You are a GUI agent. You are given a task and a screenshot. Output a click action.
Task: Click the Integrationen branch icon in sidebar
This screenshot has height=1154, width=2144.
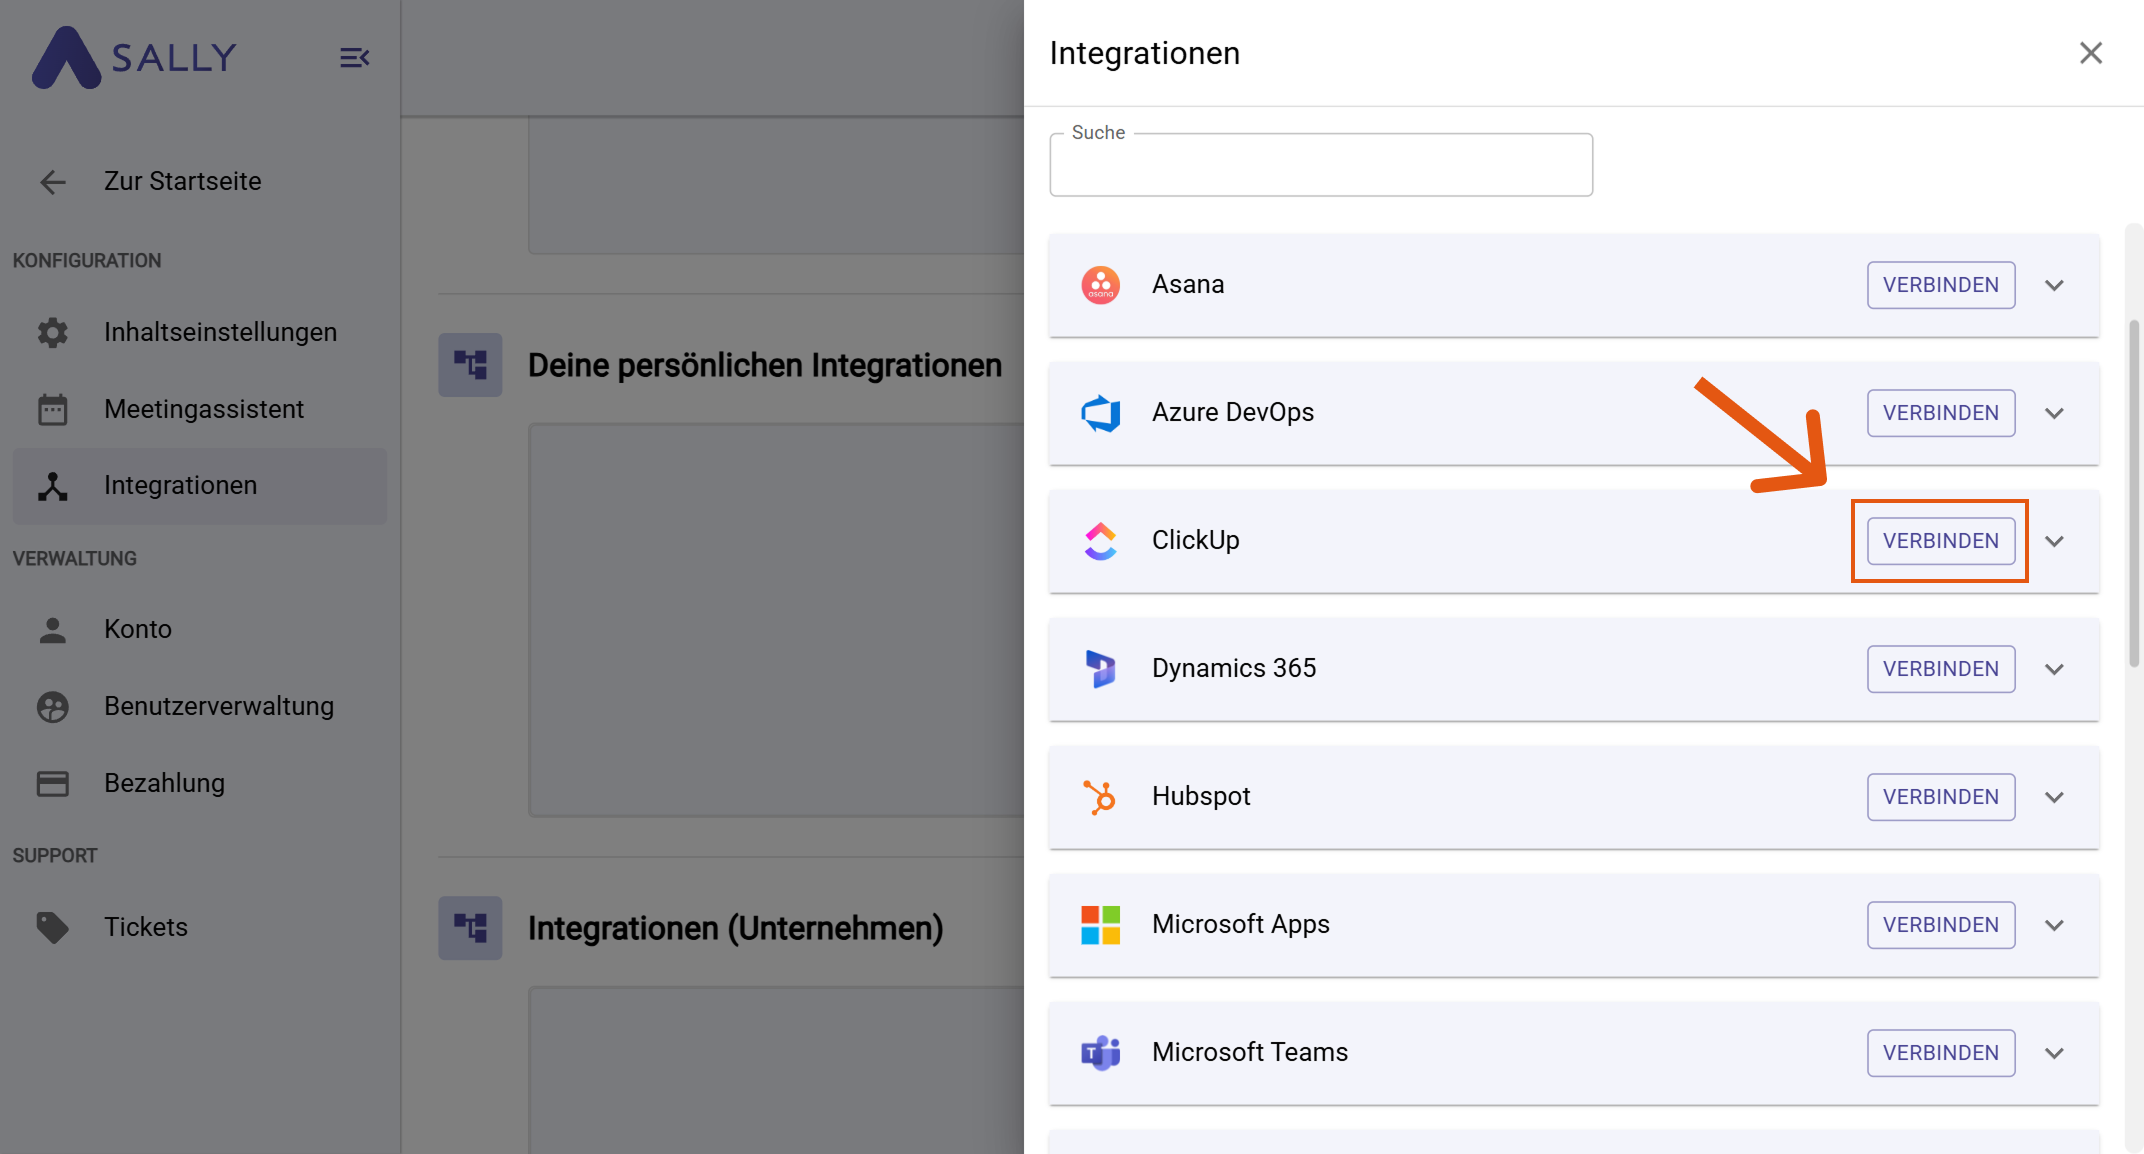pyautogui.click(x=53, y=486)
